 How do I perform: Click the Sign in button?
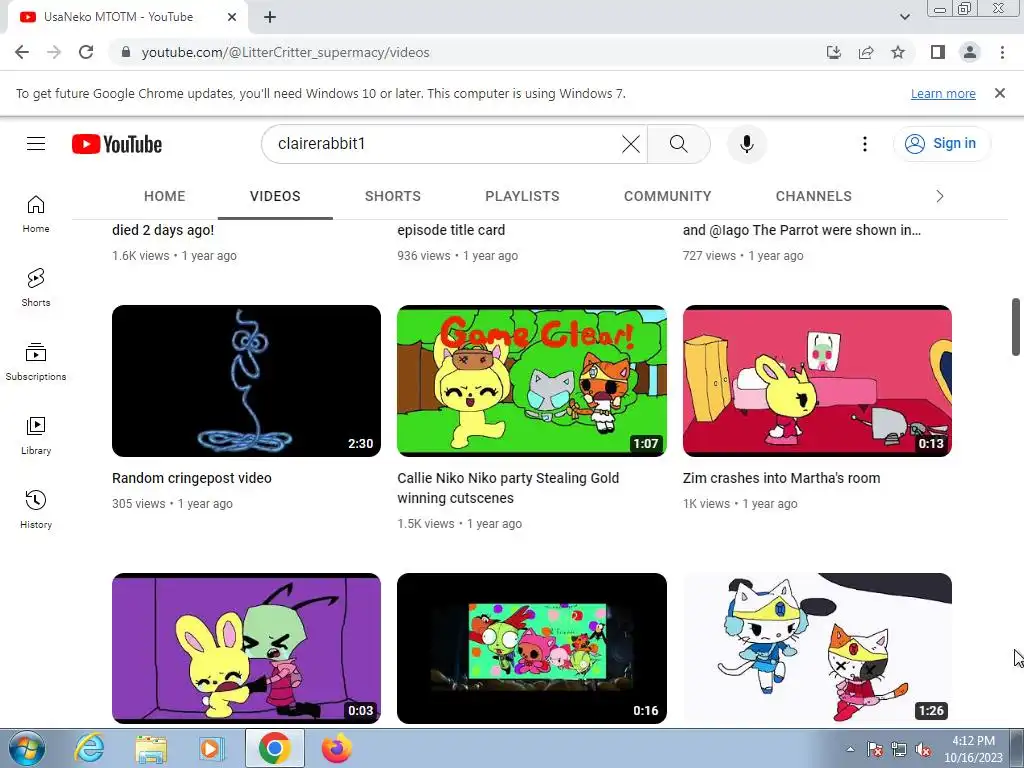click(941, 144)
